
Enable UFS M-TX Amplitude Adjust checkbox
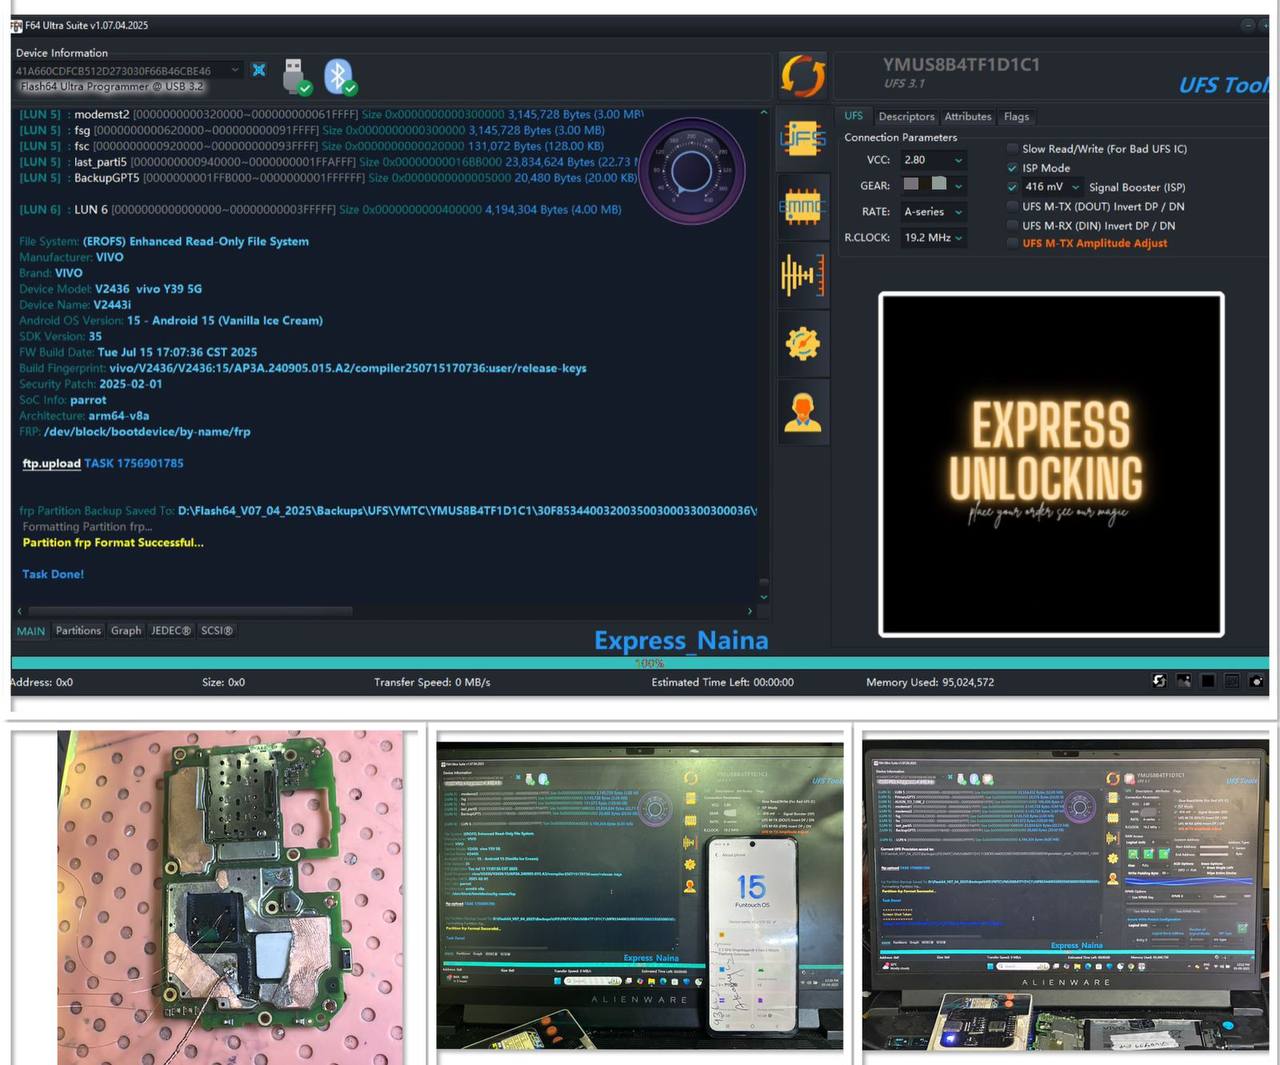click(x=1012, y=243)
